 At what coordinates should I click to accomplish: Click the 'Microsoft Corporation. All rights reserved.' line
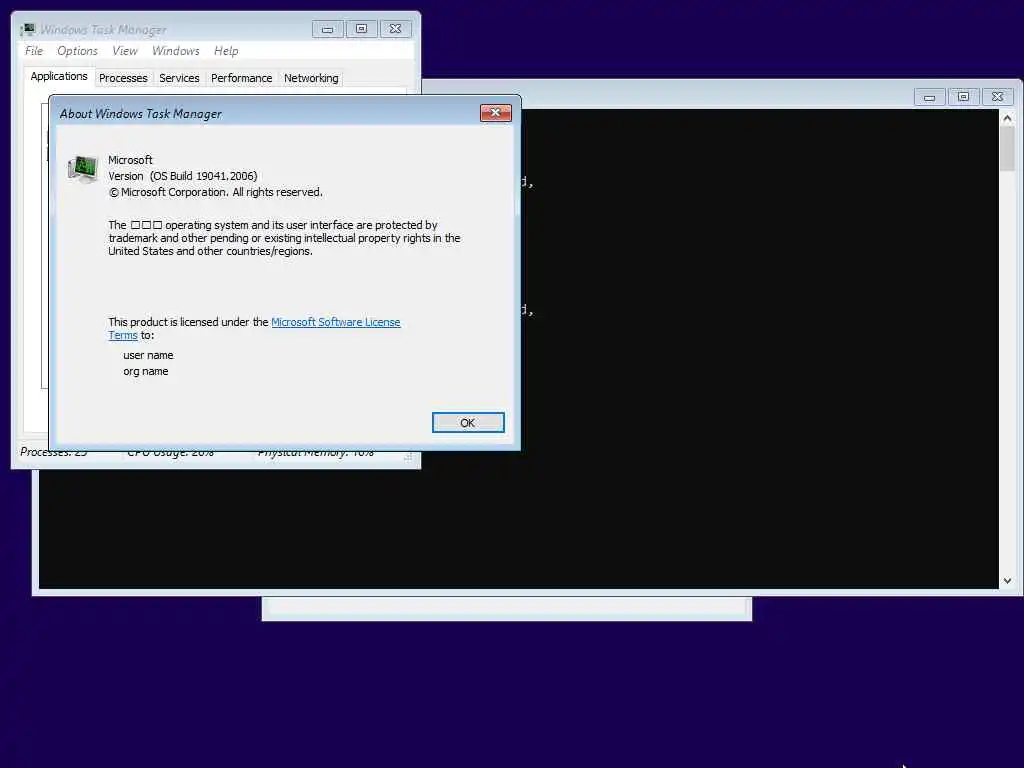(216, 192)
